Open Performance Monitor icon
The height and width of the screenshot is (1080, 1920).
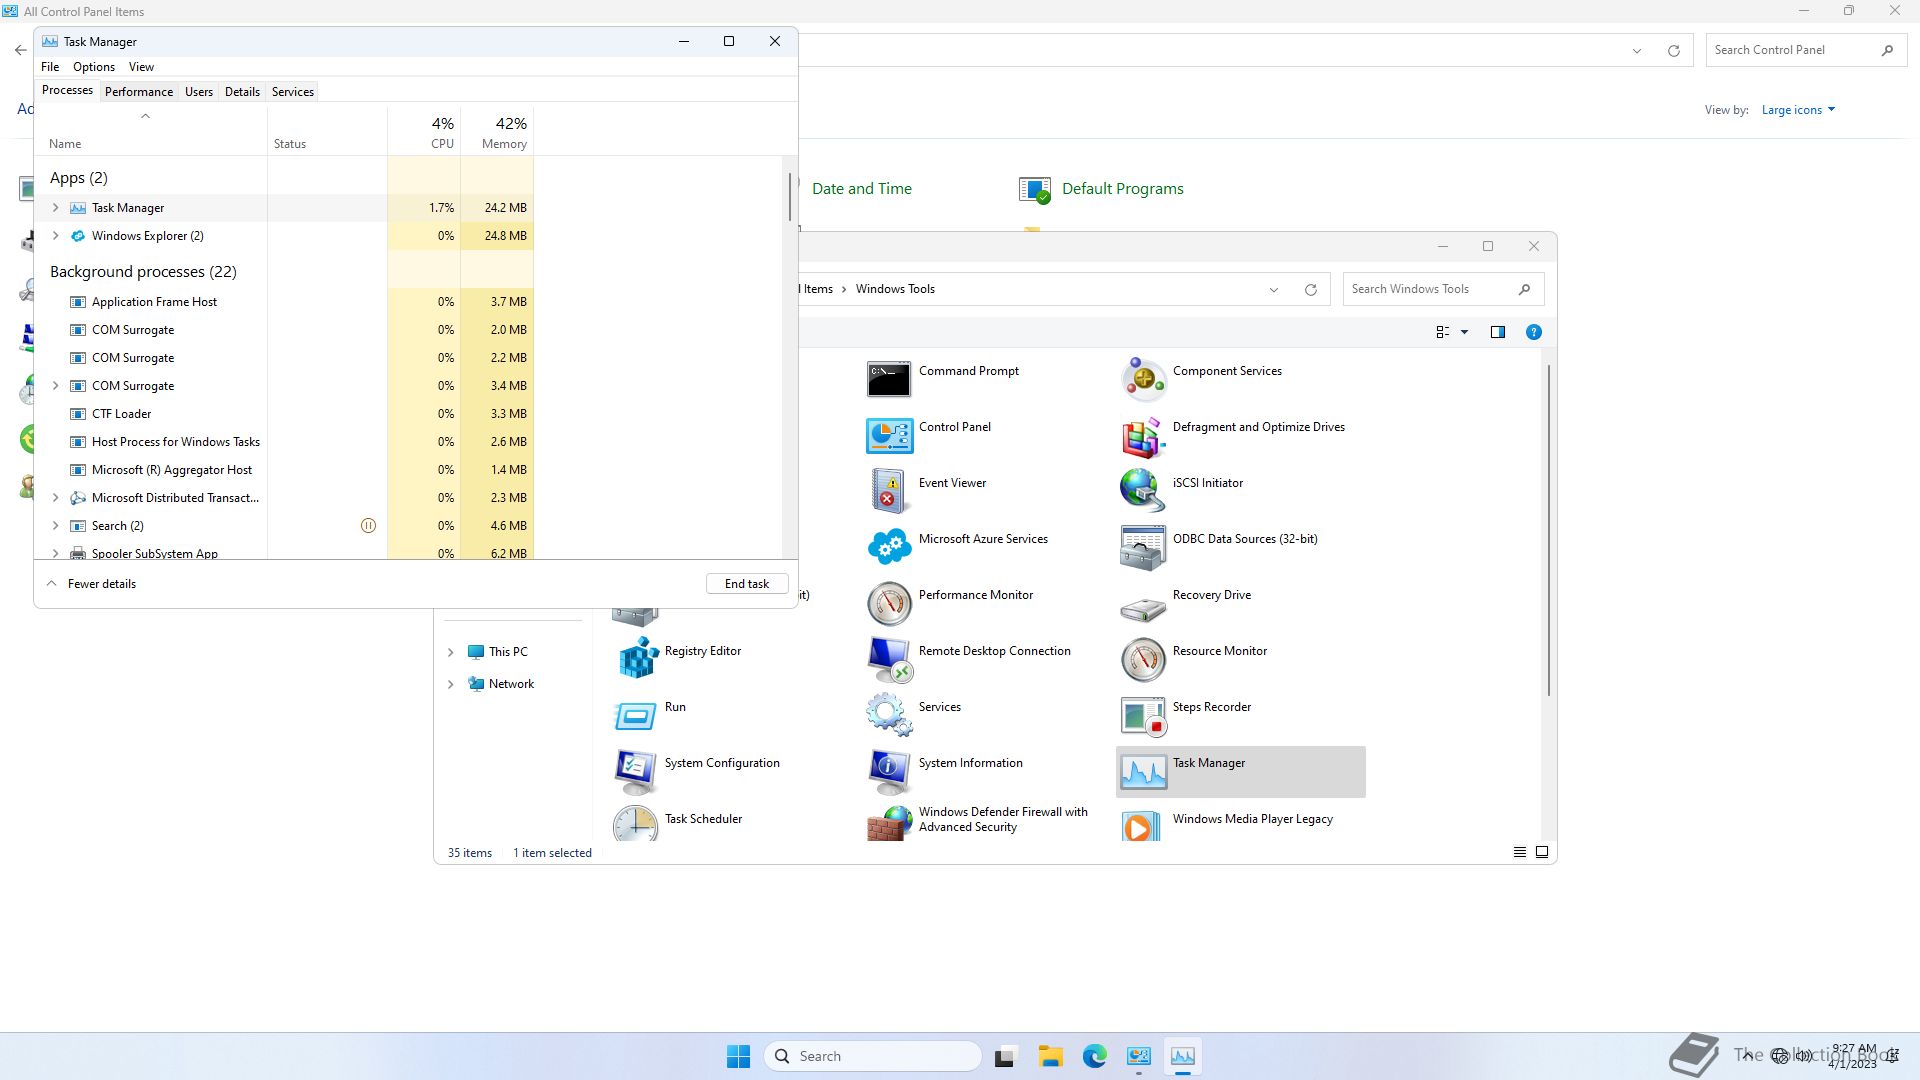(888, 604)
